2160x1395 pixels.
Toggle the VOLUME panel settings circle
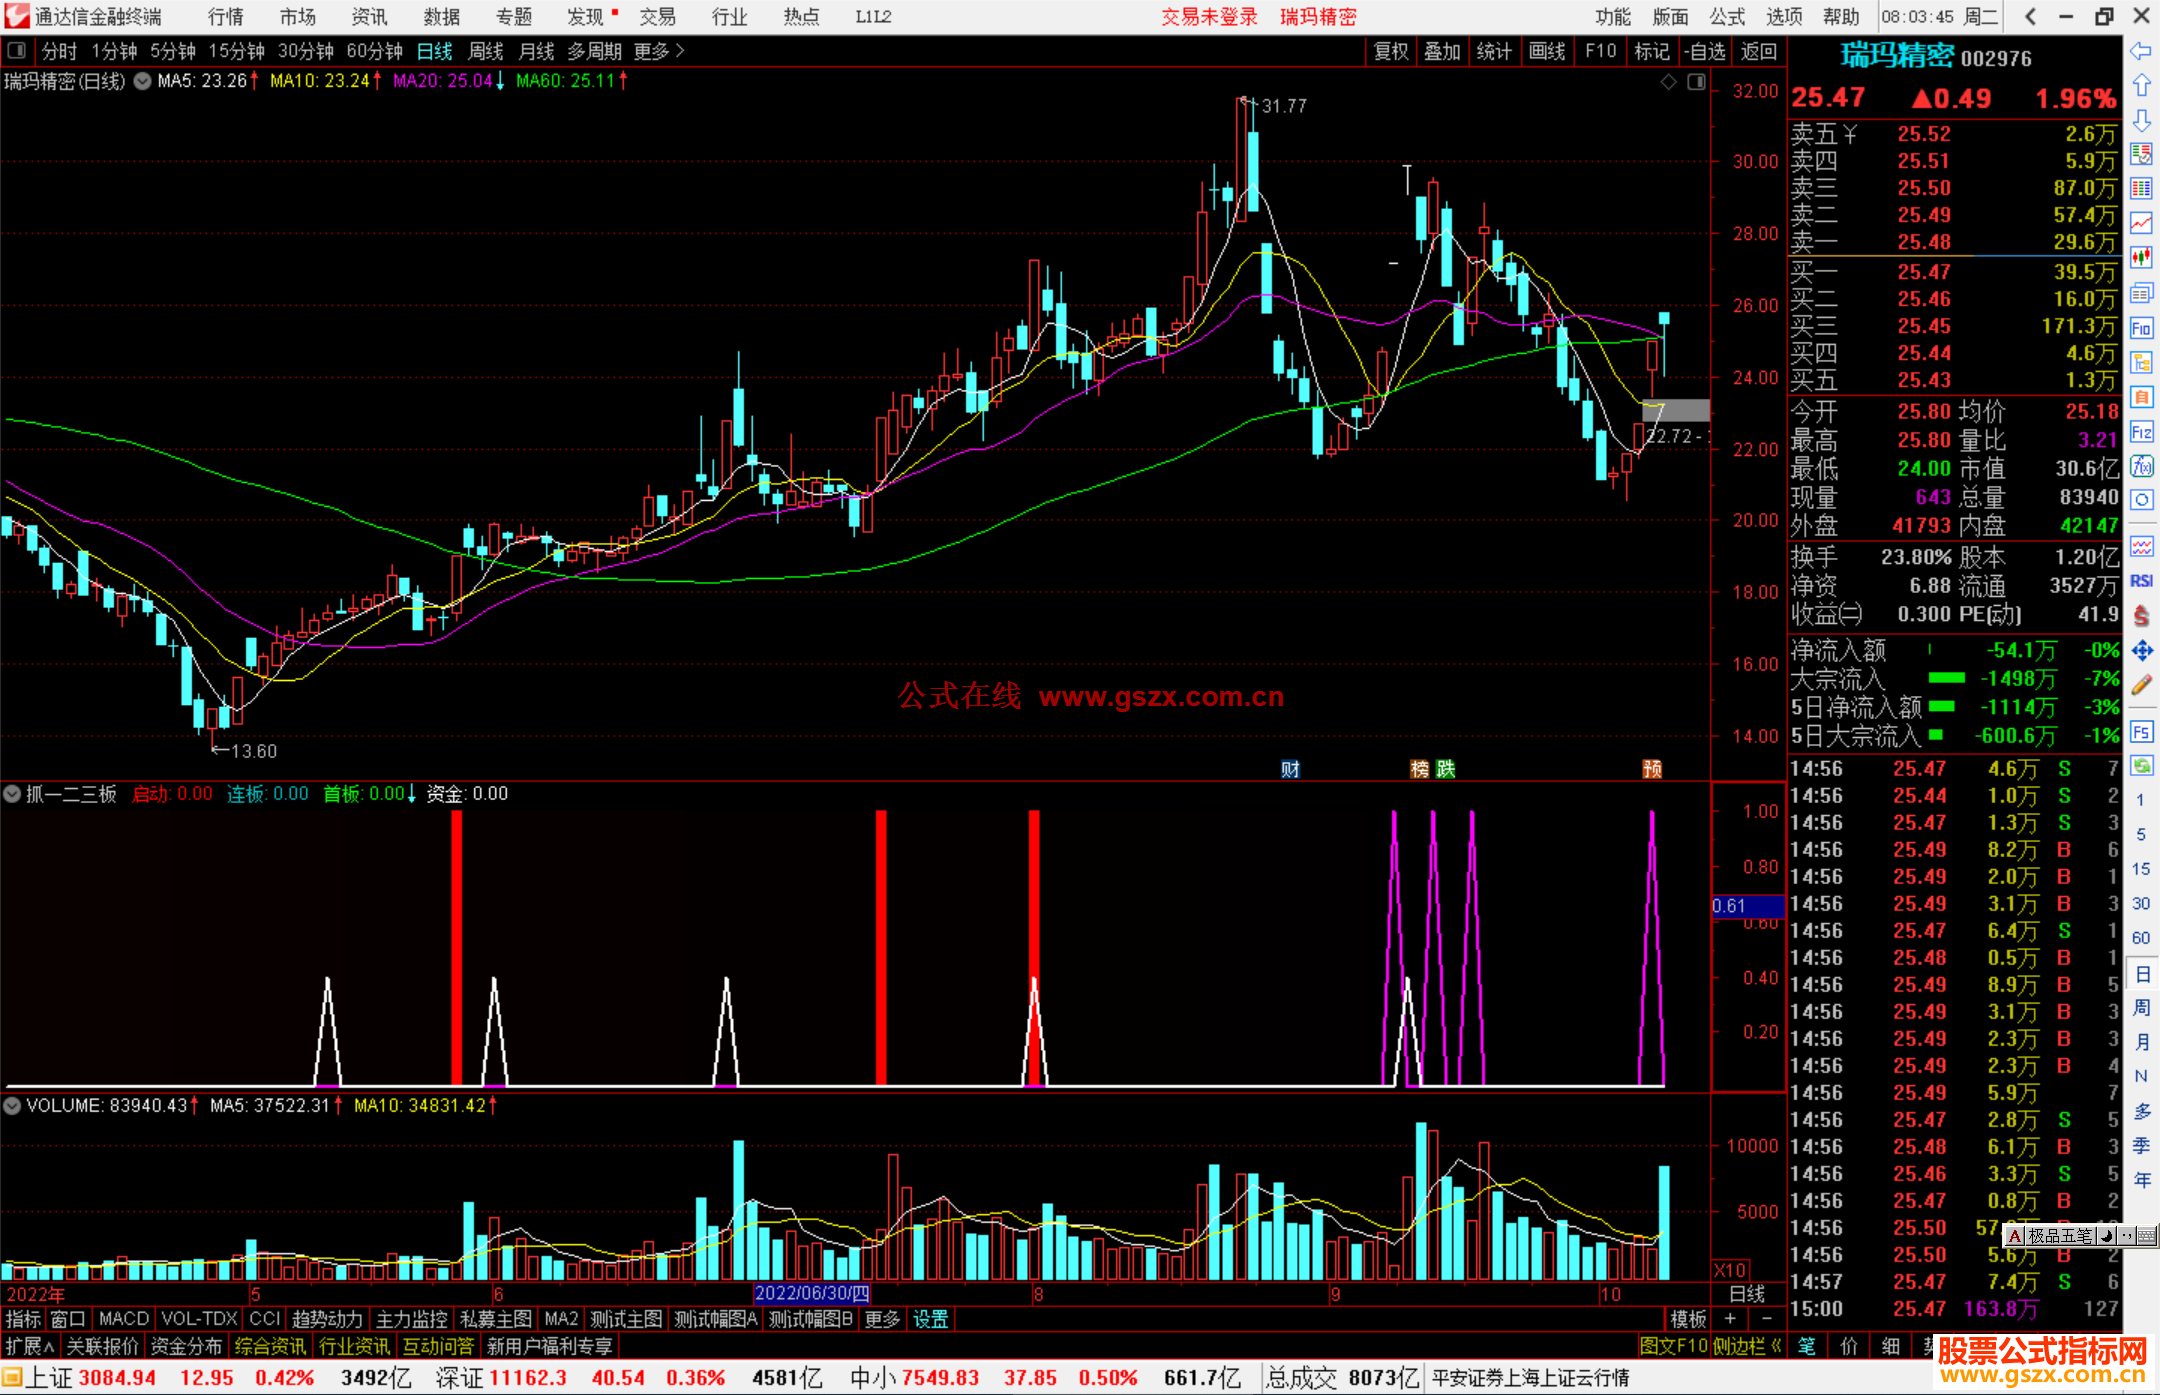(x=12, y=1106)
